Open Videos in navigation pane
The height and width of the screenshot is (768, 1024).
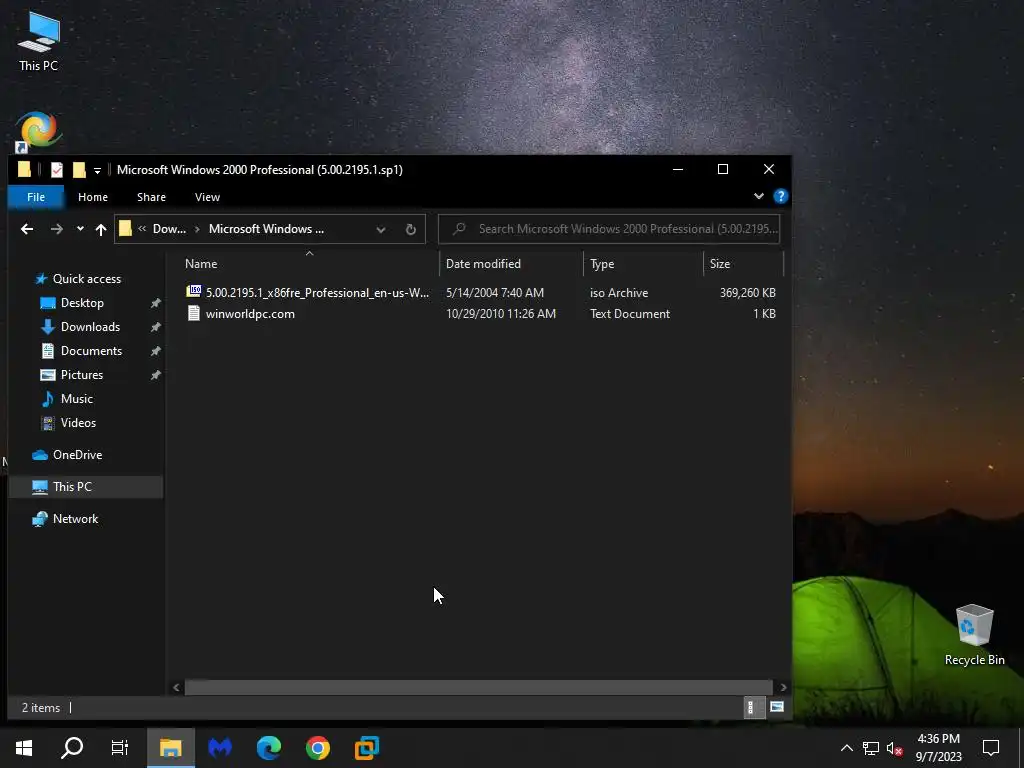tap(78, 423)
